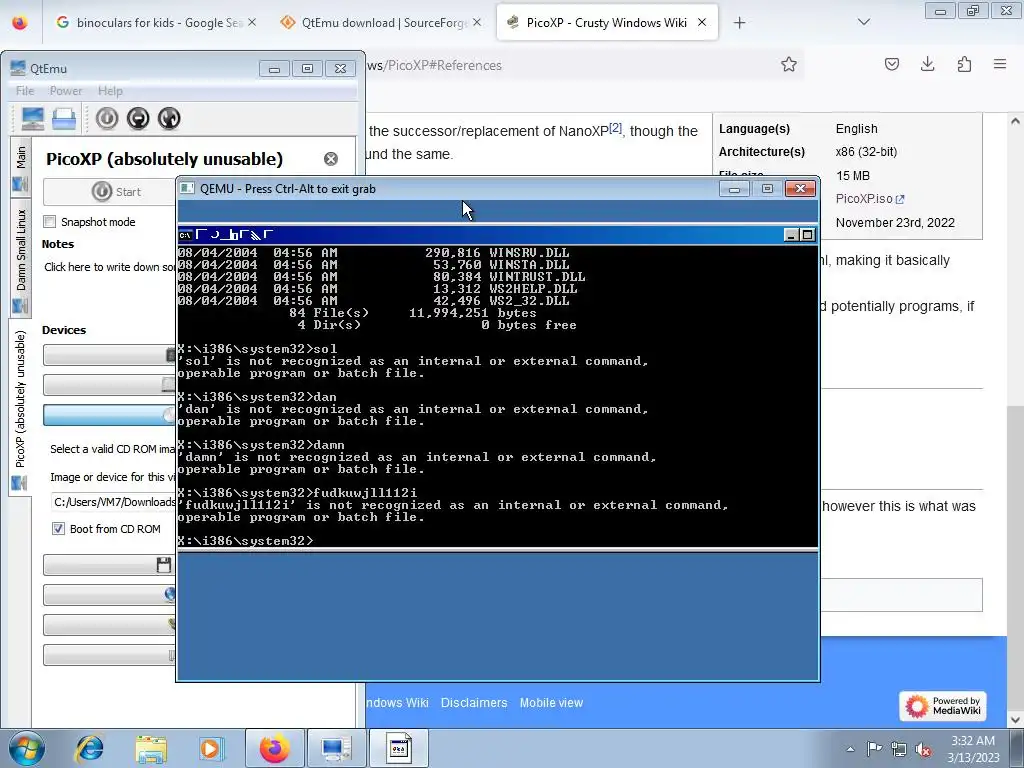Expand the first Devices section bar
Image resolution: width=1024 pixels, height=768 pixels.
pos(110,355)
